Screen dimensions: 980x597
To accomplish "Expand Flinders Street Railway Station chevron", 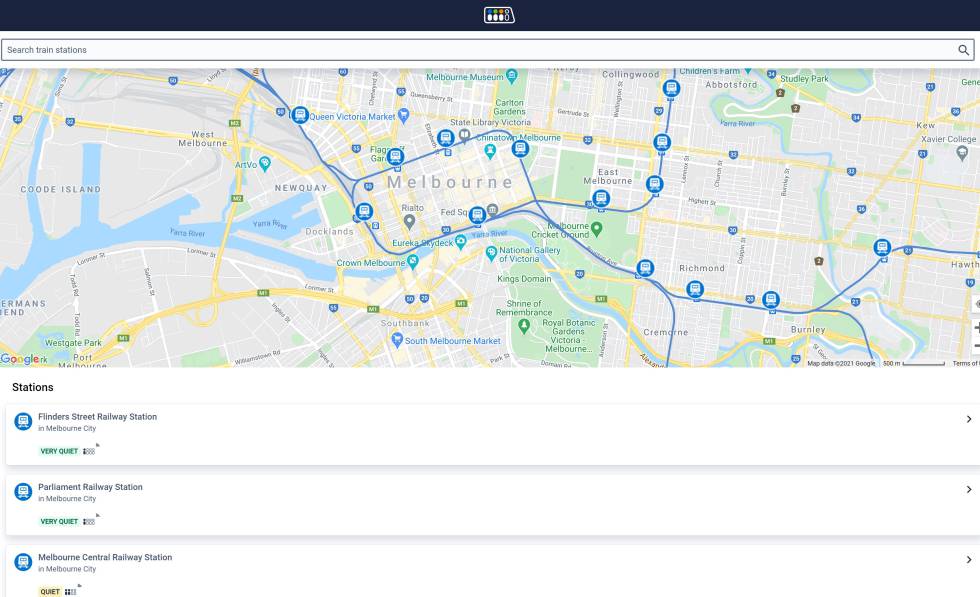I will 969,419.
